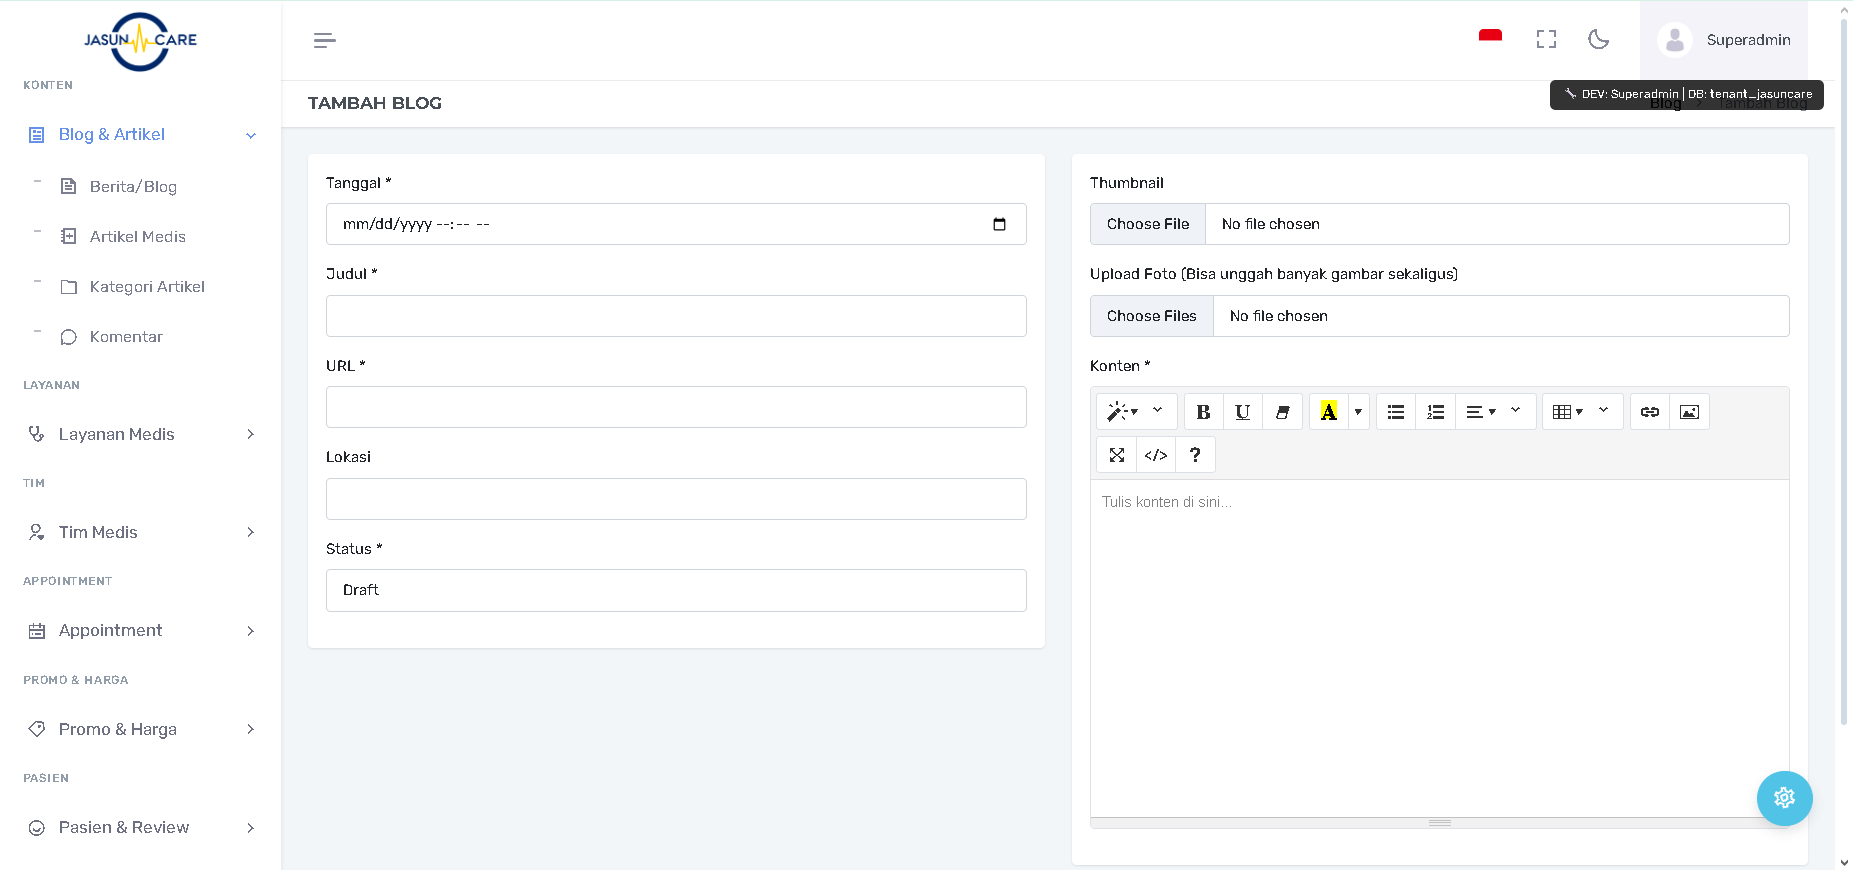Viewport: 1853px width, 870px height.
Task: Click the yellow text highlight color button
Action: pyautogui.click(x=1328, y=412)
